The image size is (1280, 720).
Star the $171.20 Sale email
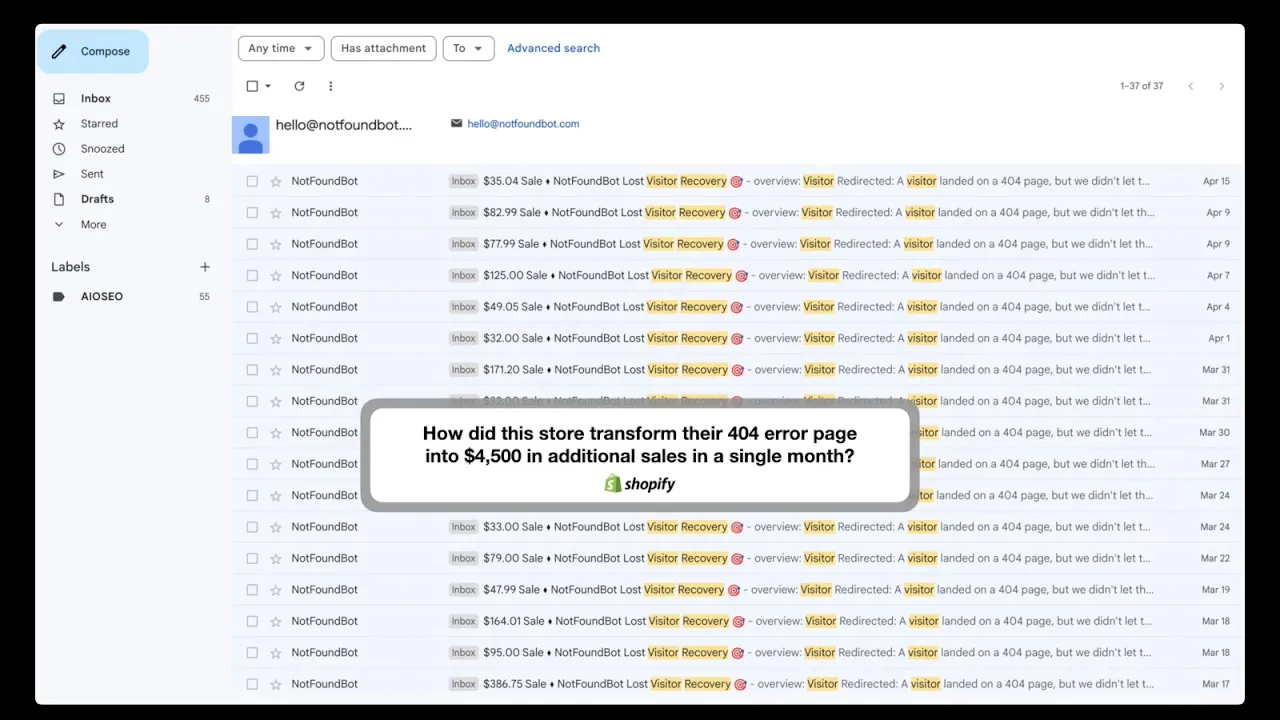click(x=276, y=370)
